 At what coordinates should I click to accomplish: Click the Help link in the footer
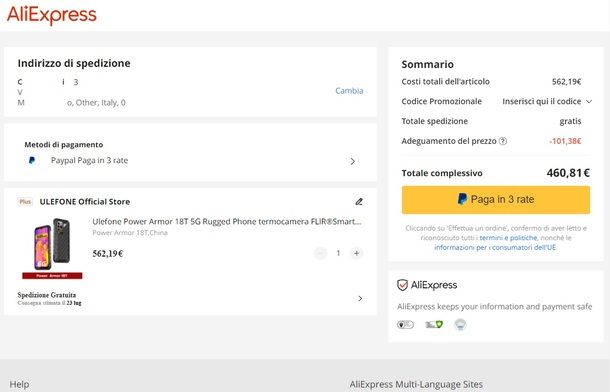point(19,384)
